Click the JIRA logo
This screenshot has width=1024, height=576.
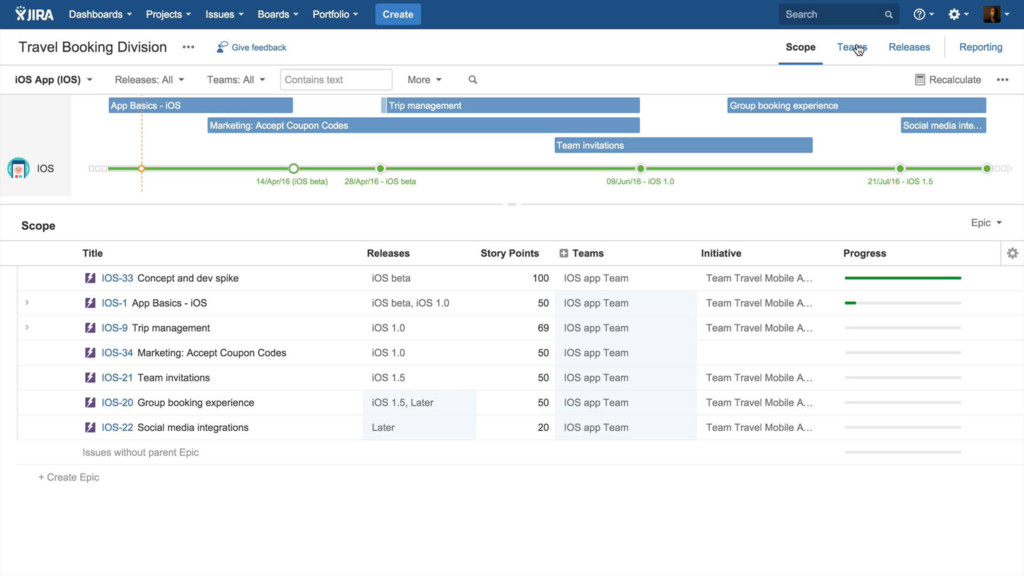tap(34, 14)
